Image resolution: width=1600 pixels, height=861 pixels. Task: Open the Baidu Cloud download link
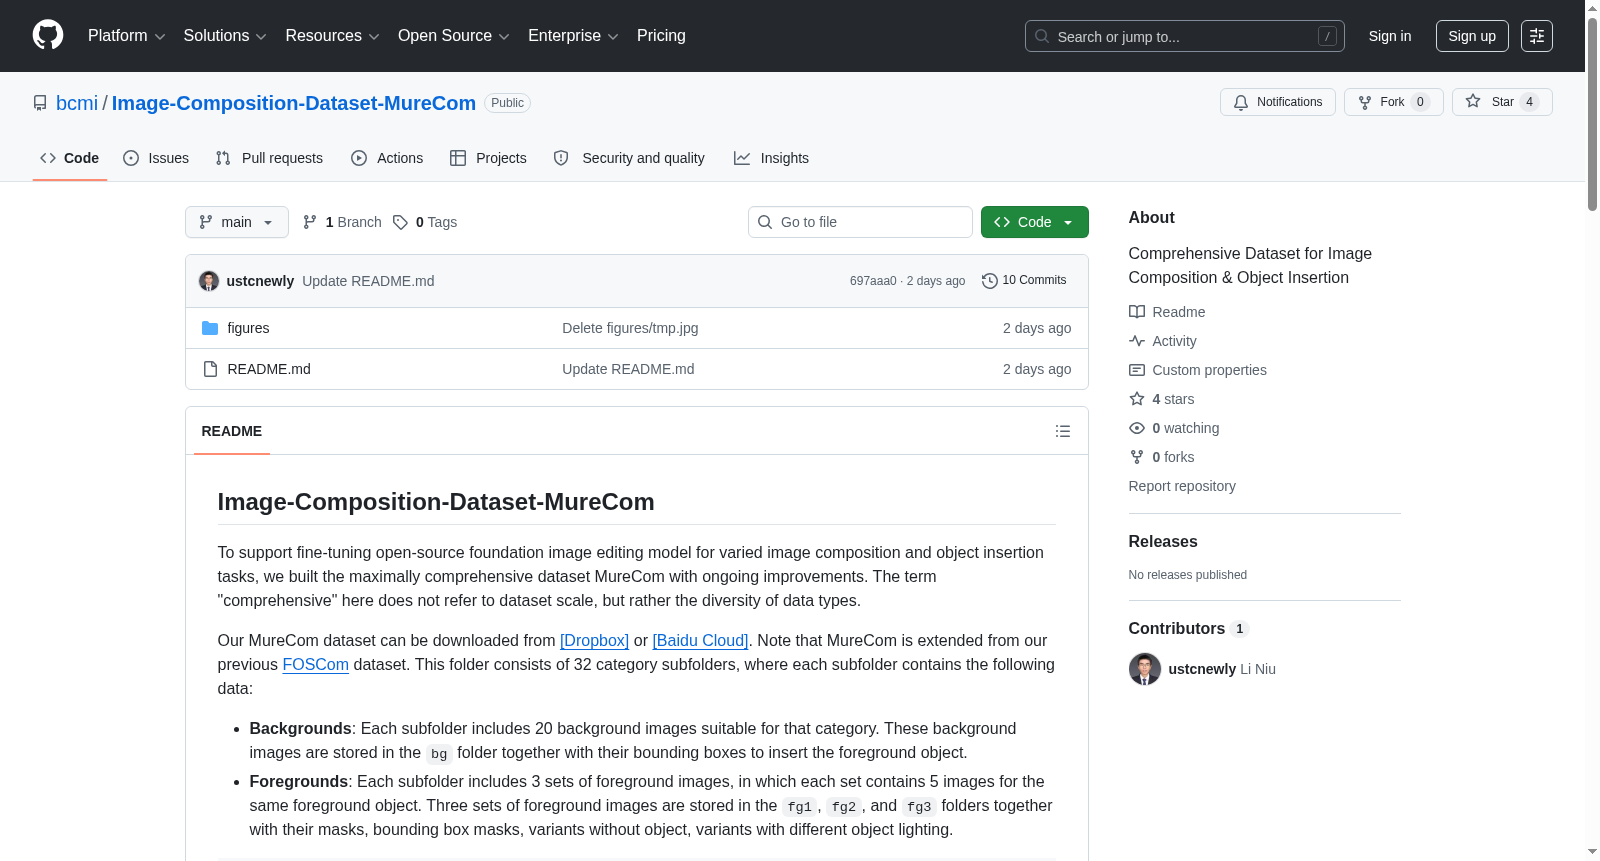(x=700, y=641)
